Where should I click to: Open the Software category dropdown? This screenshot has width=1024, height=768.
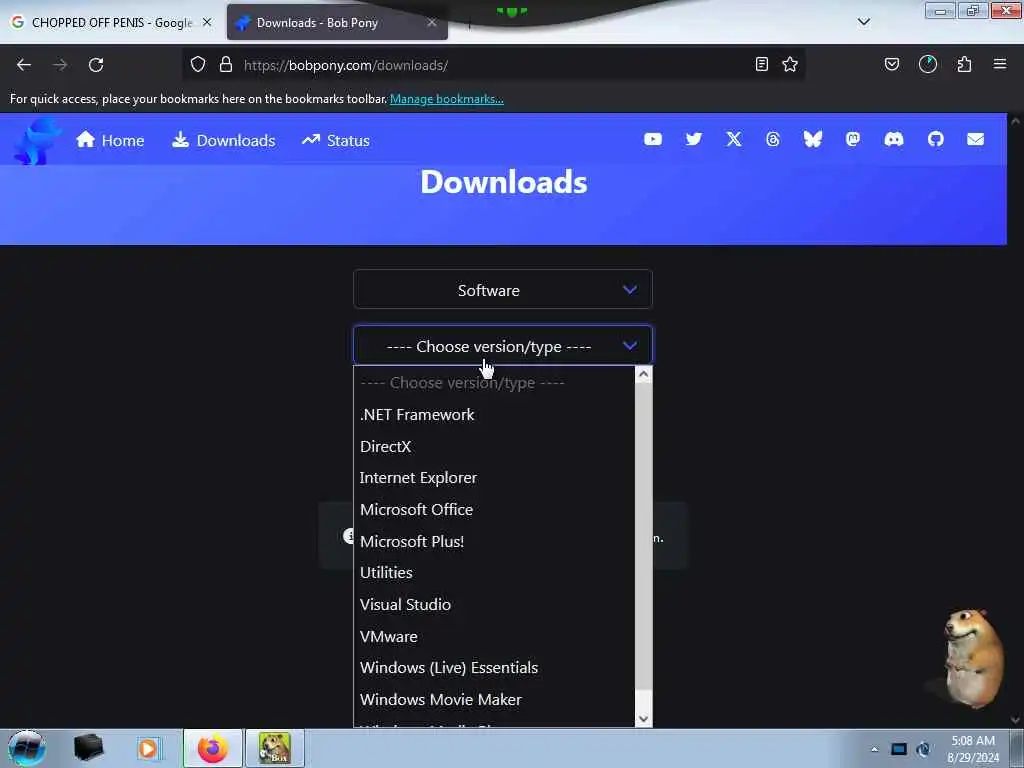[503, 289]
